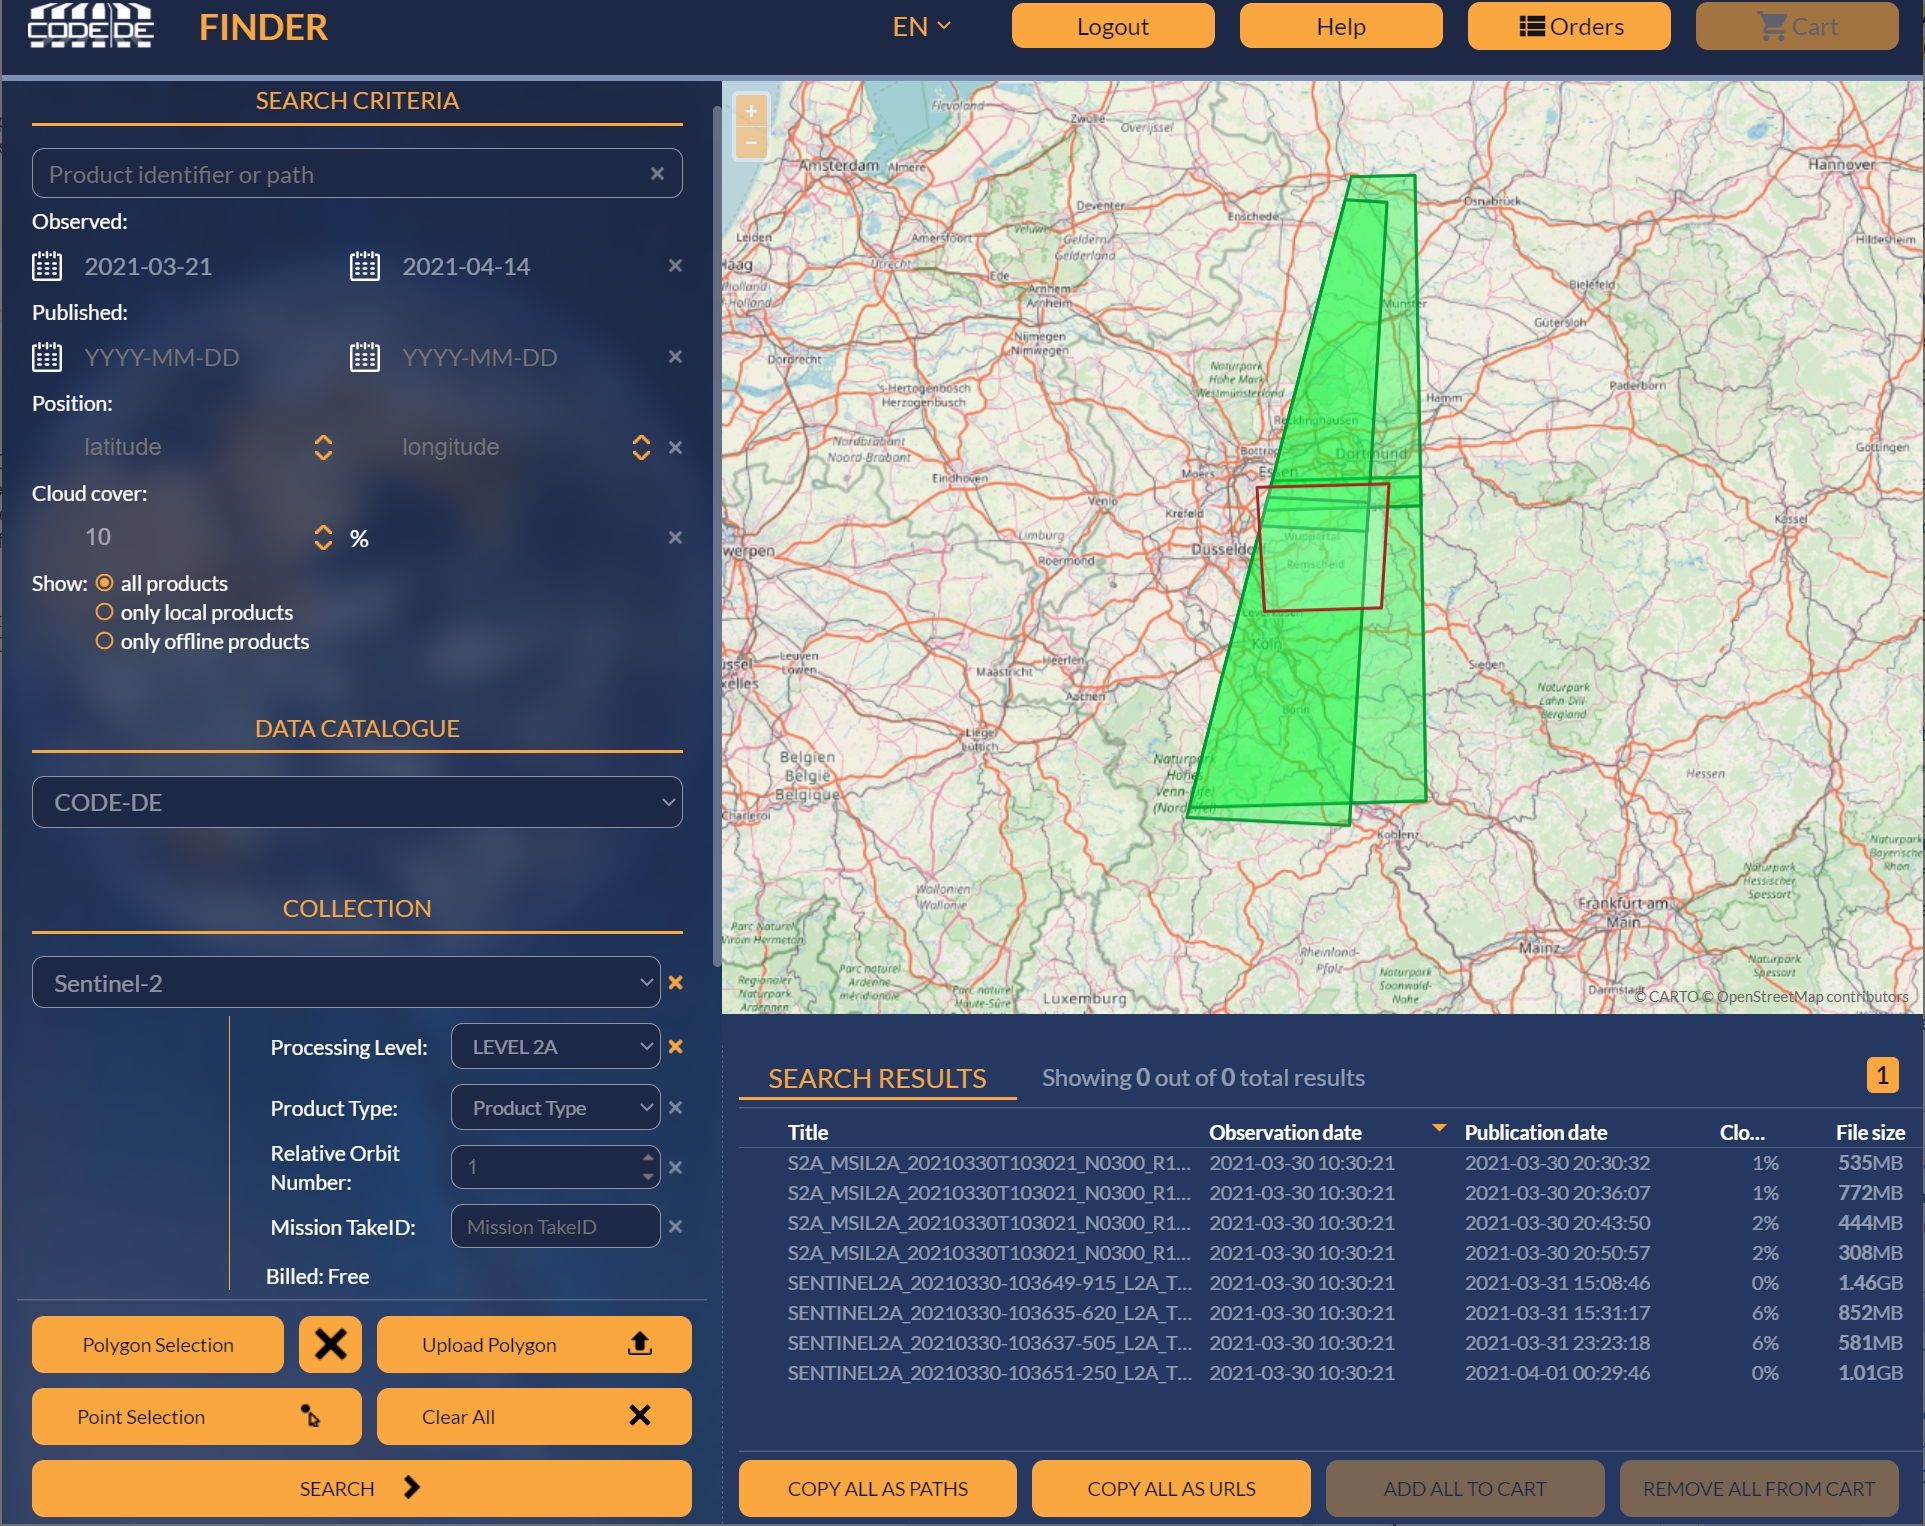The image size is (1925, 1526).
Task: Open the Orders list
Action: coord(1569,26)
